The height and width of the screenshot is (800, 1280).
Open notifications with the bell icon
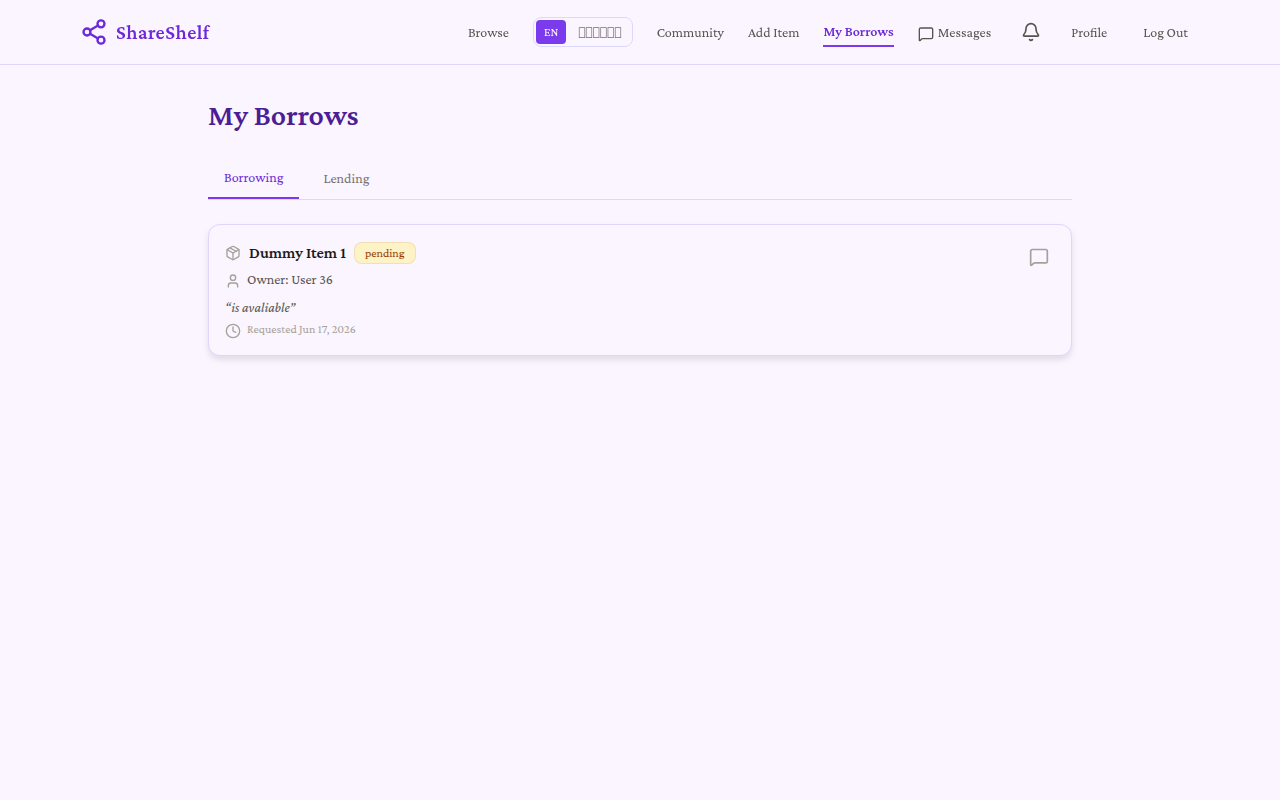point(1031,32)
